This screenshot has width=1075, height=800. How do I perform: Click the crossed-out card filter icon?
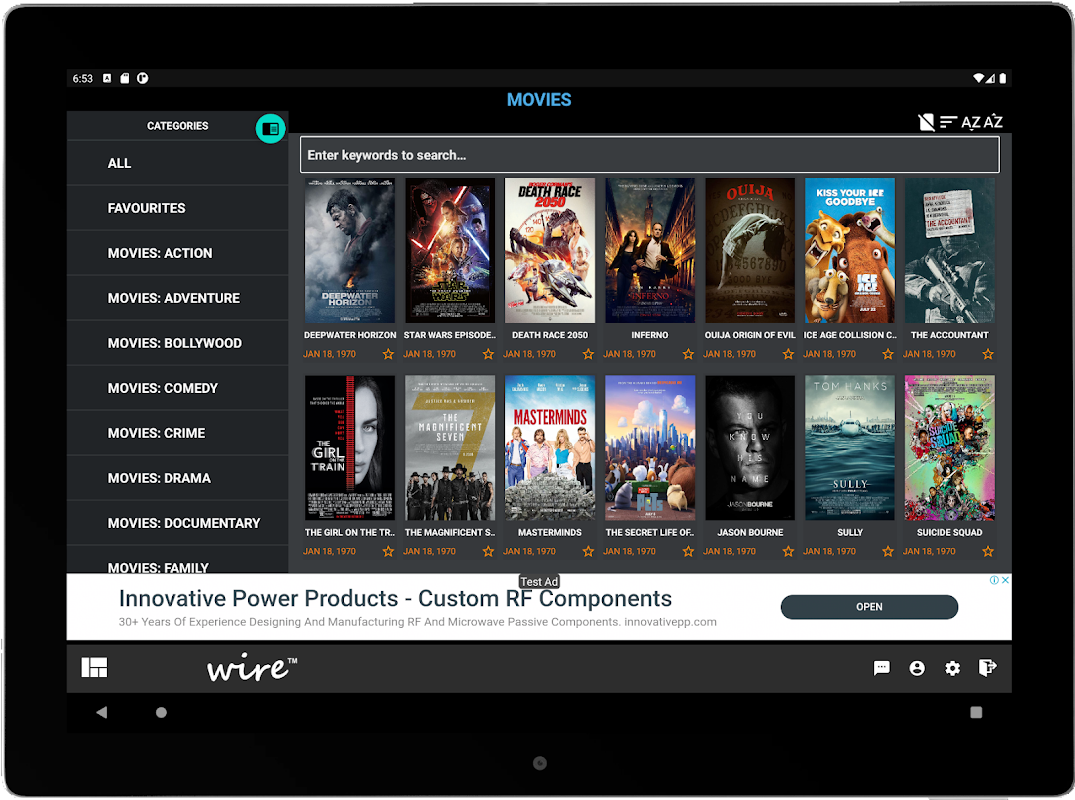(x=926, y=122)
